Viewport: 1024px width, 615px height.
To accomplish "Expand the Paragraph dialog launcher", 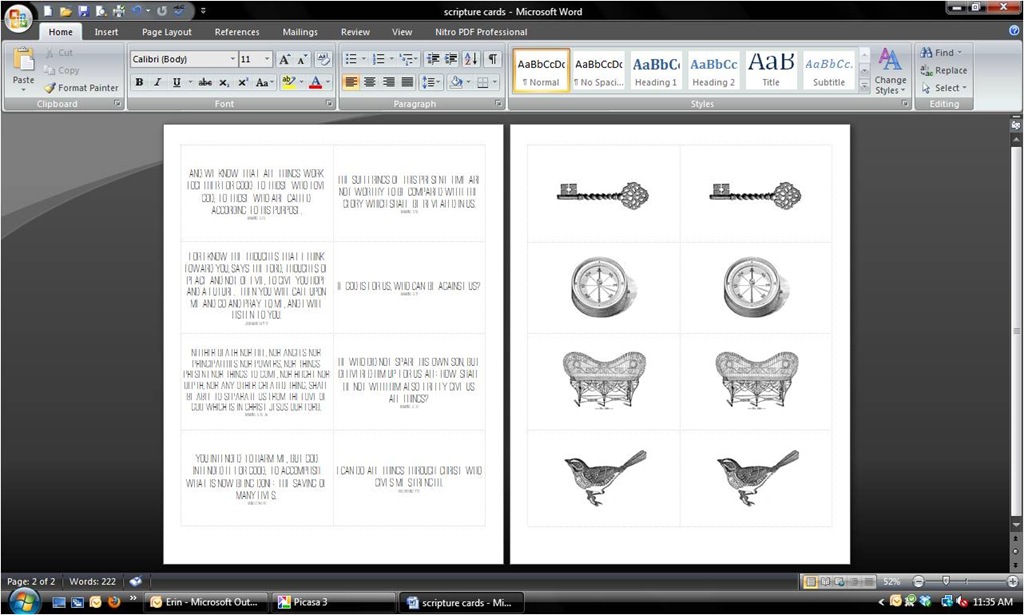I will tap(498, 103).
